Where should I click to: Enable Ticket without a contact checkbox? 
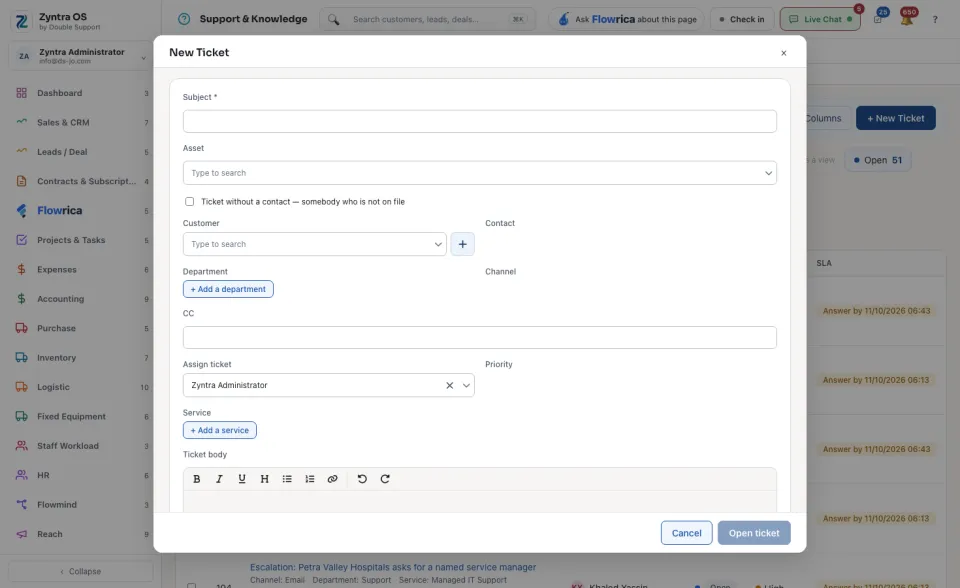tap(190, 202)
